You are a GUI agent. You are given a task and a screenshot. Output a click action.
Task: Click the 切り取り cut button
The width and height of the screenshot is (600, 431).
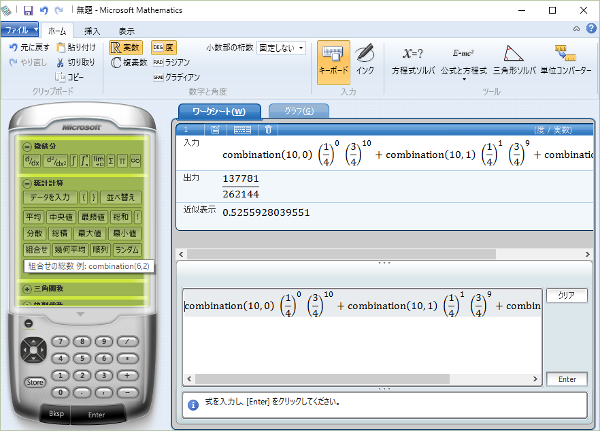pos(76,62)
